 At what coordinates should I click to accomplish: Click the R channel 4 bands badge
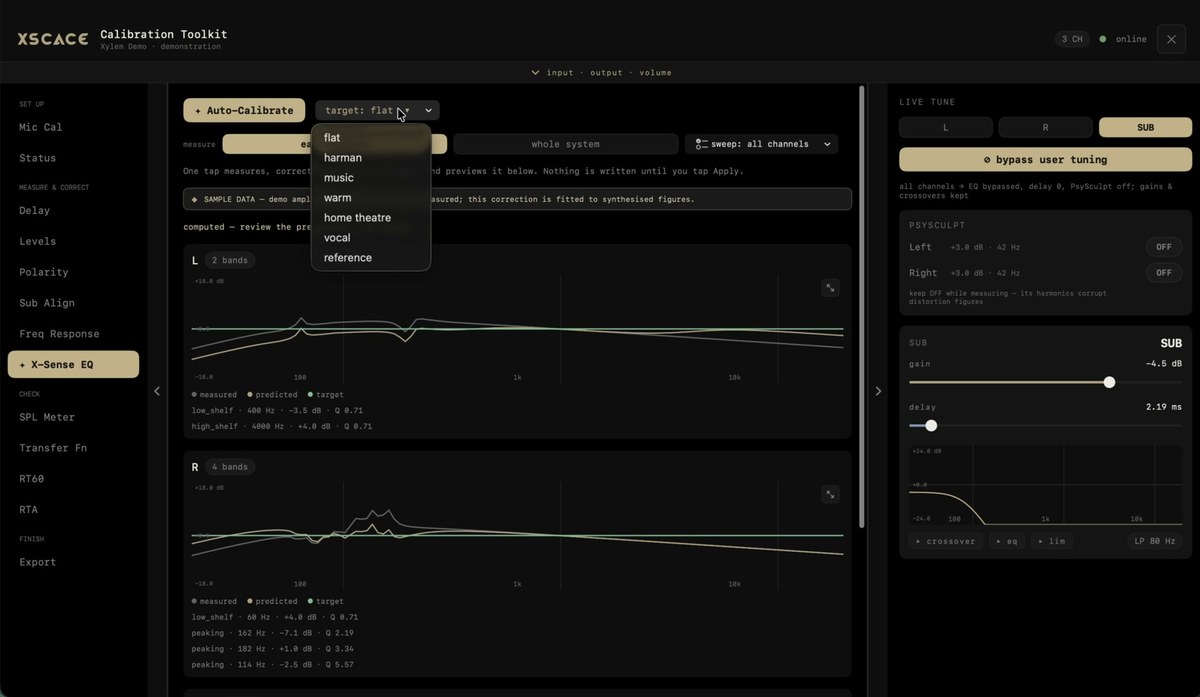click(x=230, y=467)
